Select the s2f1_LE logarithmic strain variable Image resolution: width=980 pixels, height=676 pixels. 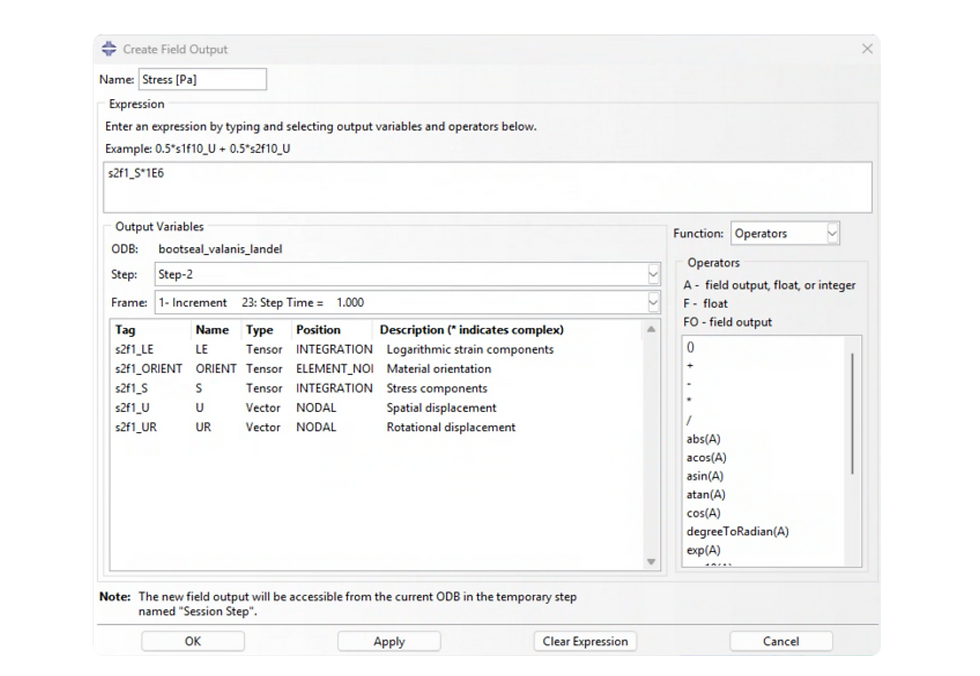tap(140, 349)
